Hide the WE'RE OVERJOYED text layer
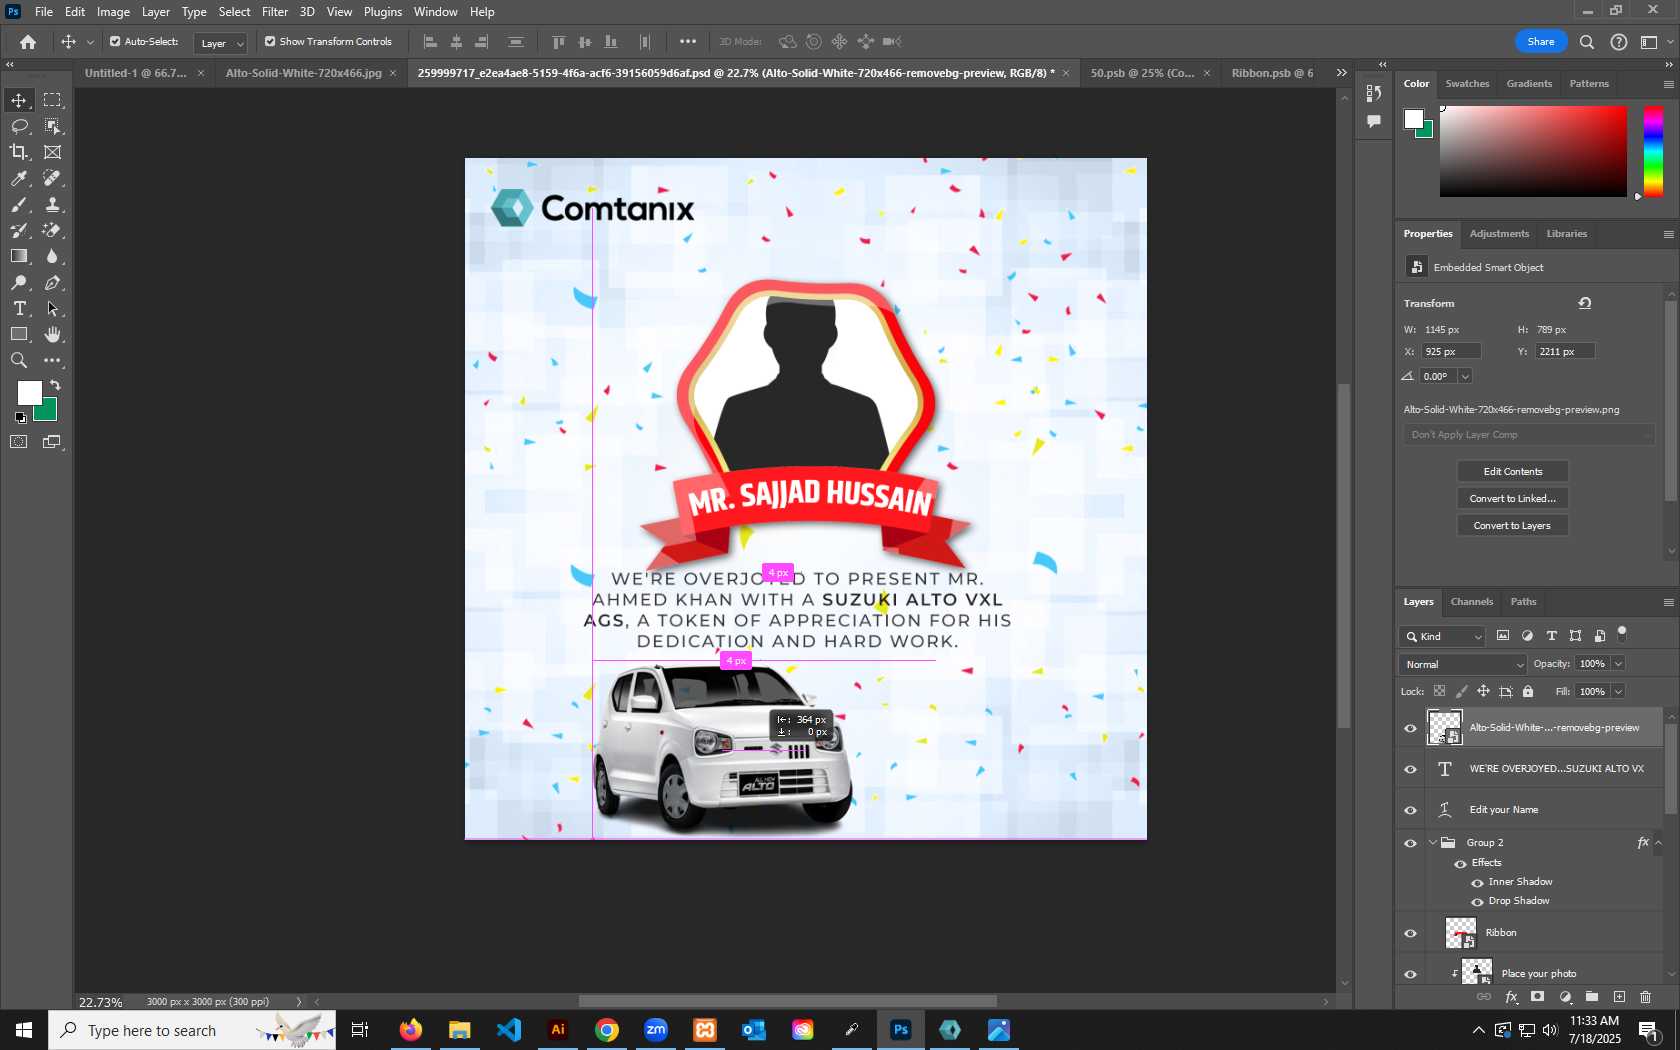Image resolution: width=1680 pixels, height=1050 pixels. (x=1411, y=769)
